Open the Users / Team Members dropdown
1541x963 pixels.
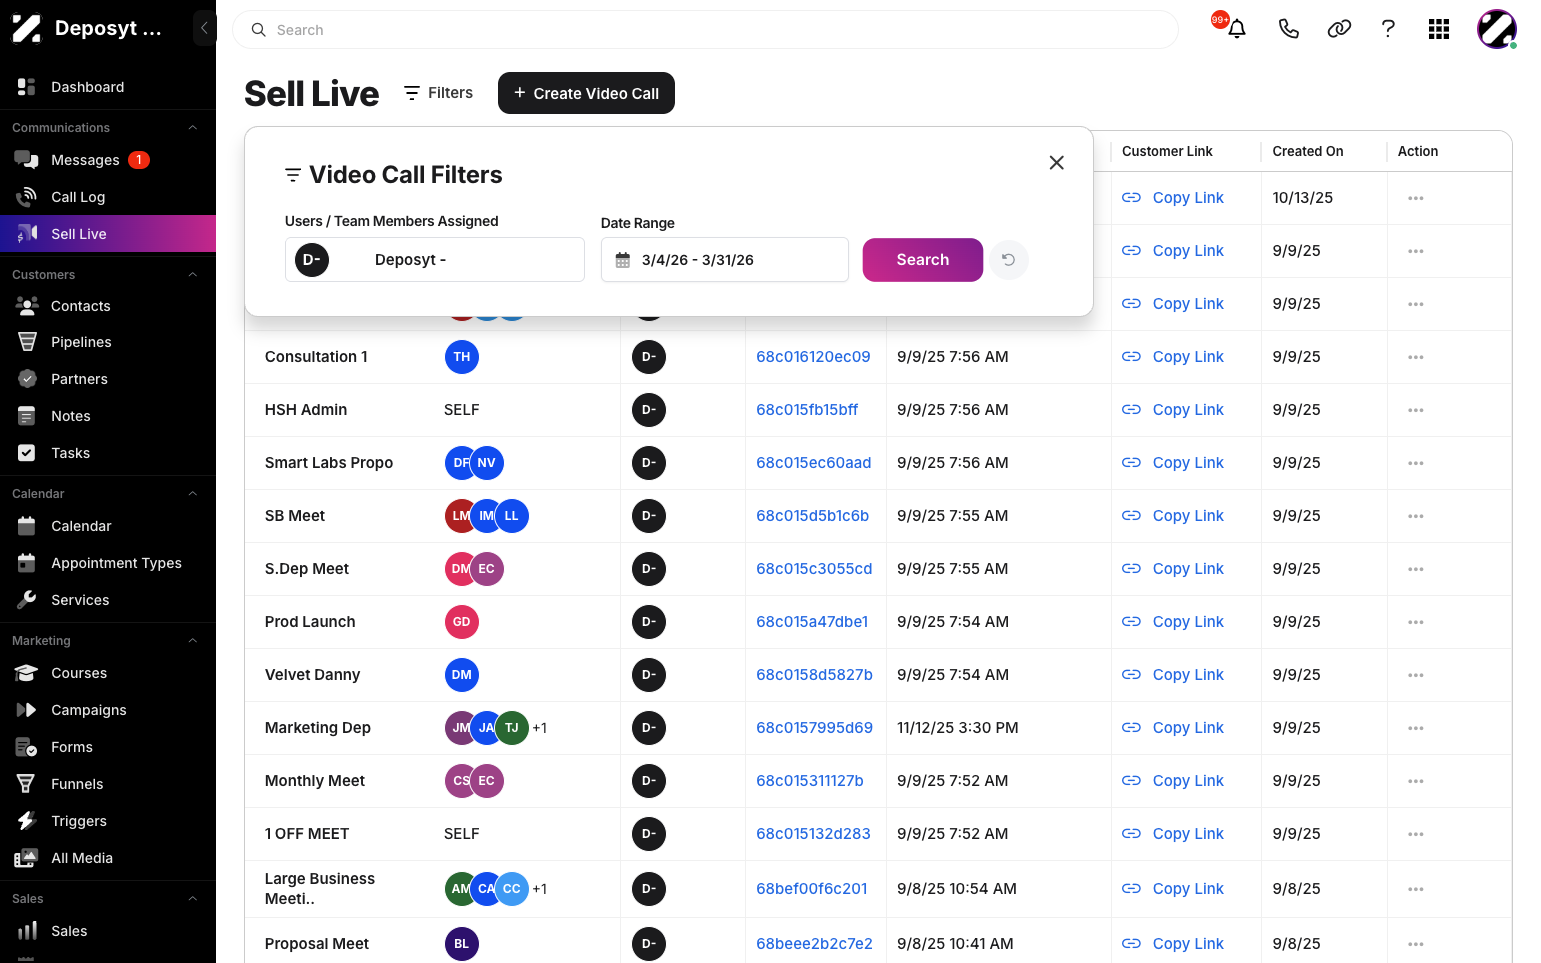click(x=435, y=260)
